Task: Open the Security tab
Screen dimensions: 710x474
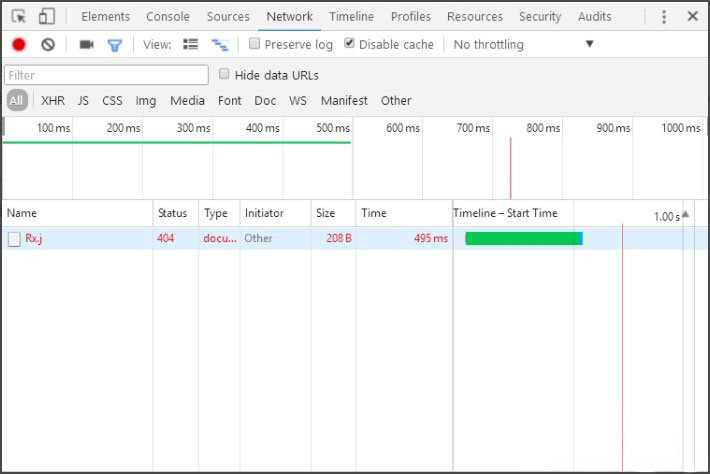Action: click(540, 17)
